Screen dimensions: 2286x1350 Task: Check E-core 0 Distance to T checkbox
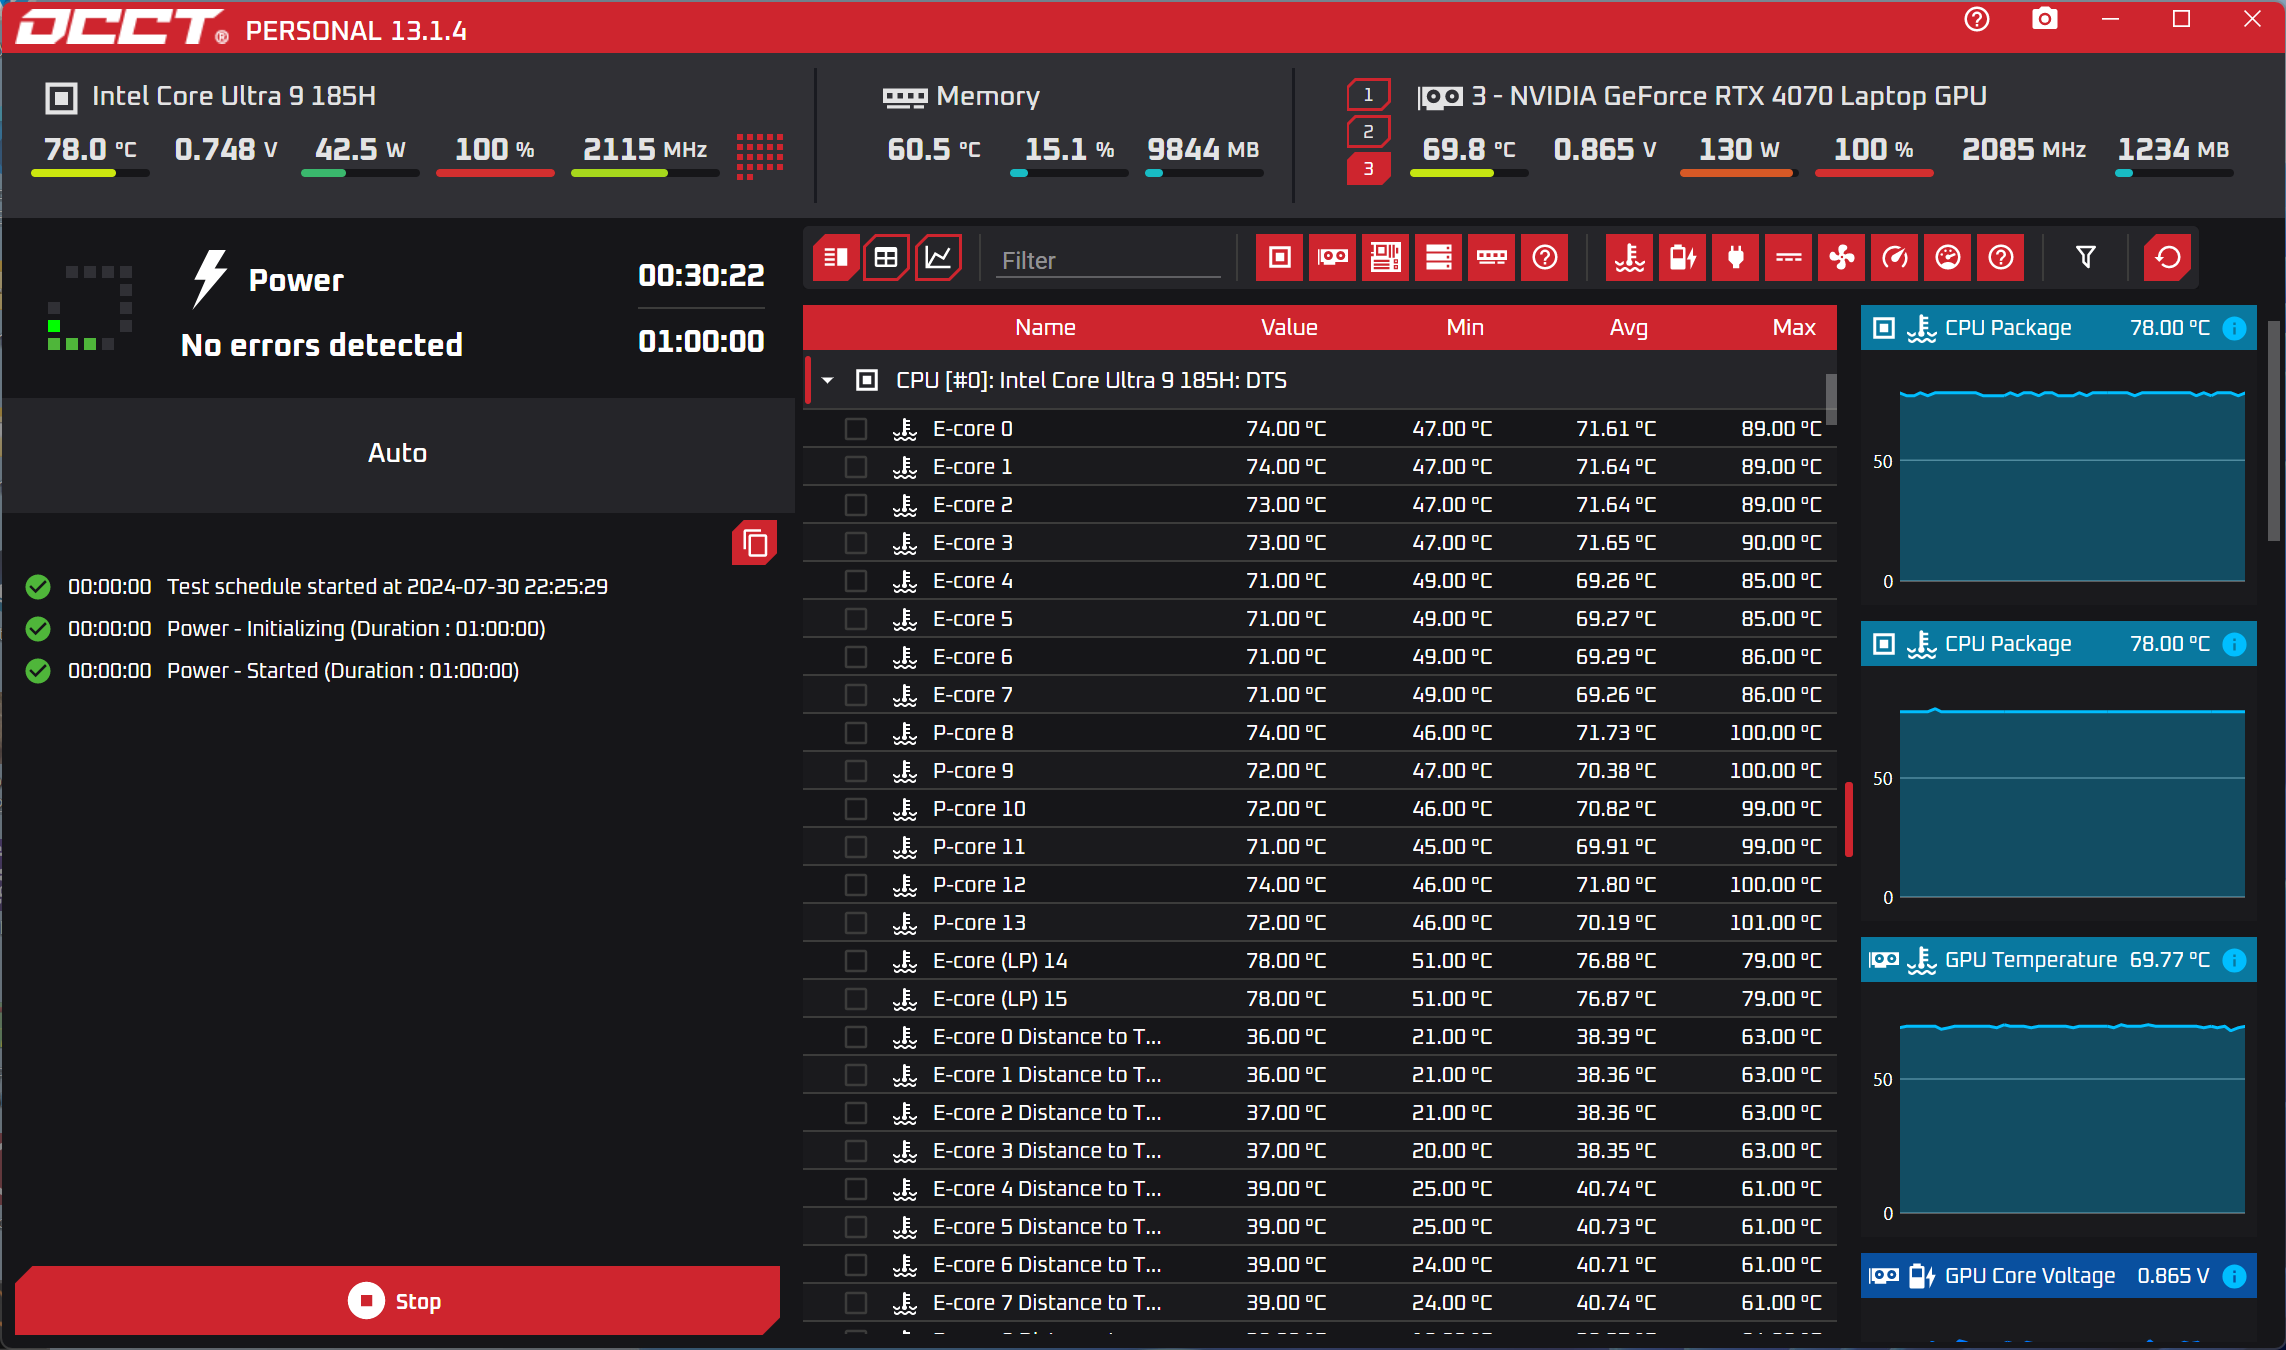point(856,1037)
